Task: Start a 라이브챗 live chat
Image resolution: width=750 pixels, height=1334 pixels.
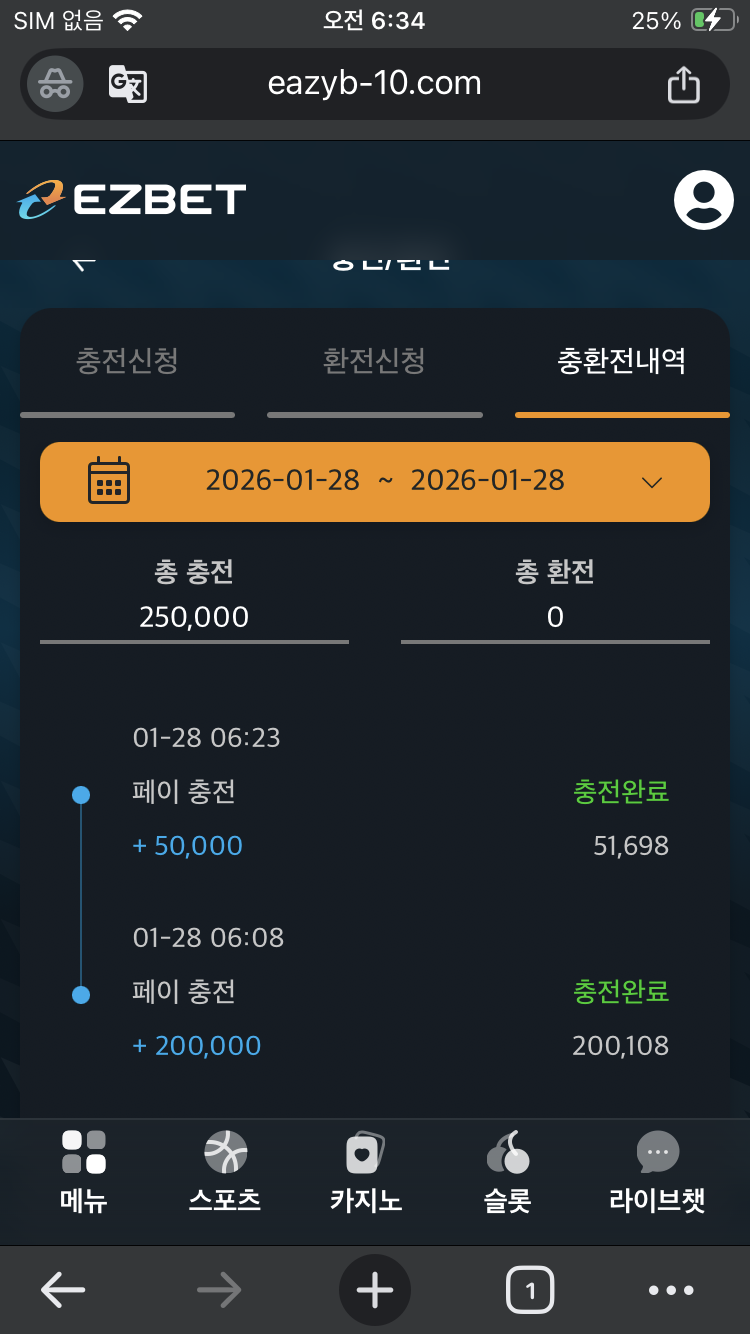Action: (x=657, y=1153)
